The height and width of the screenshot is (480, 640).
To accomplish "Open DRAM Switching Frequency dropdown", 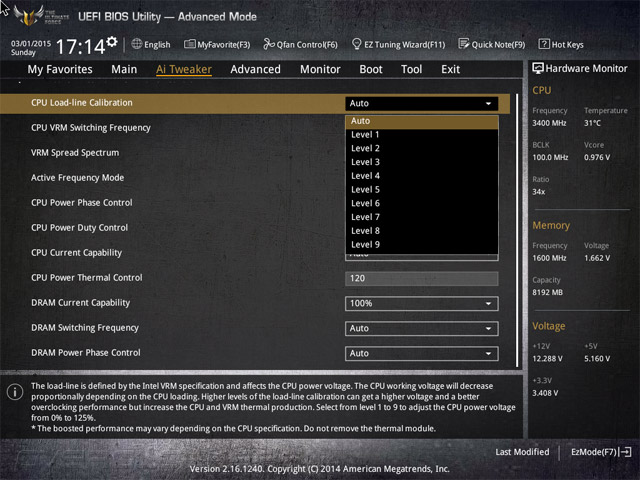I will pos(422,329).
